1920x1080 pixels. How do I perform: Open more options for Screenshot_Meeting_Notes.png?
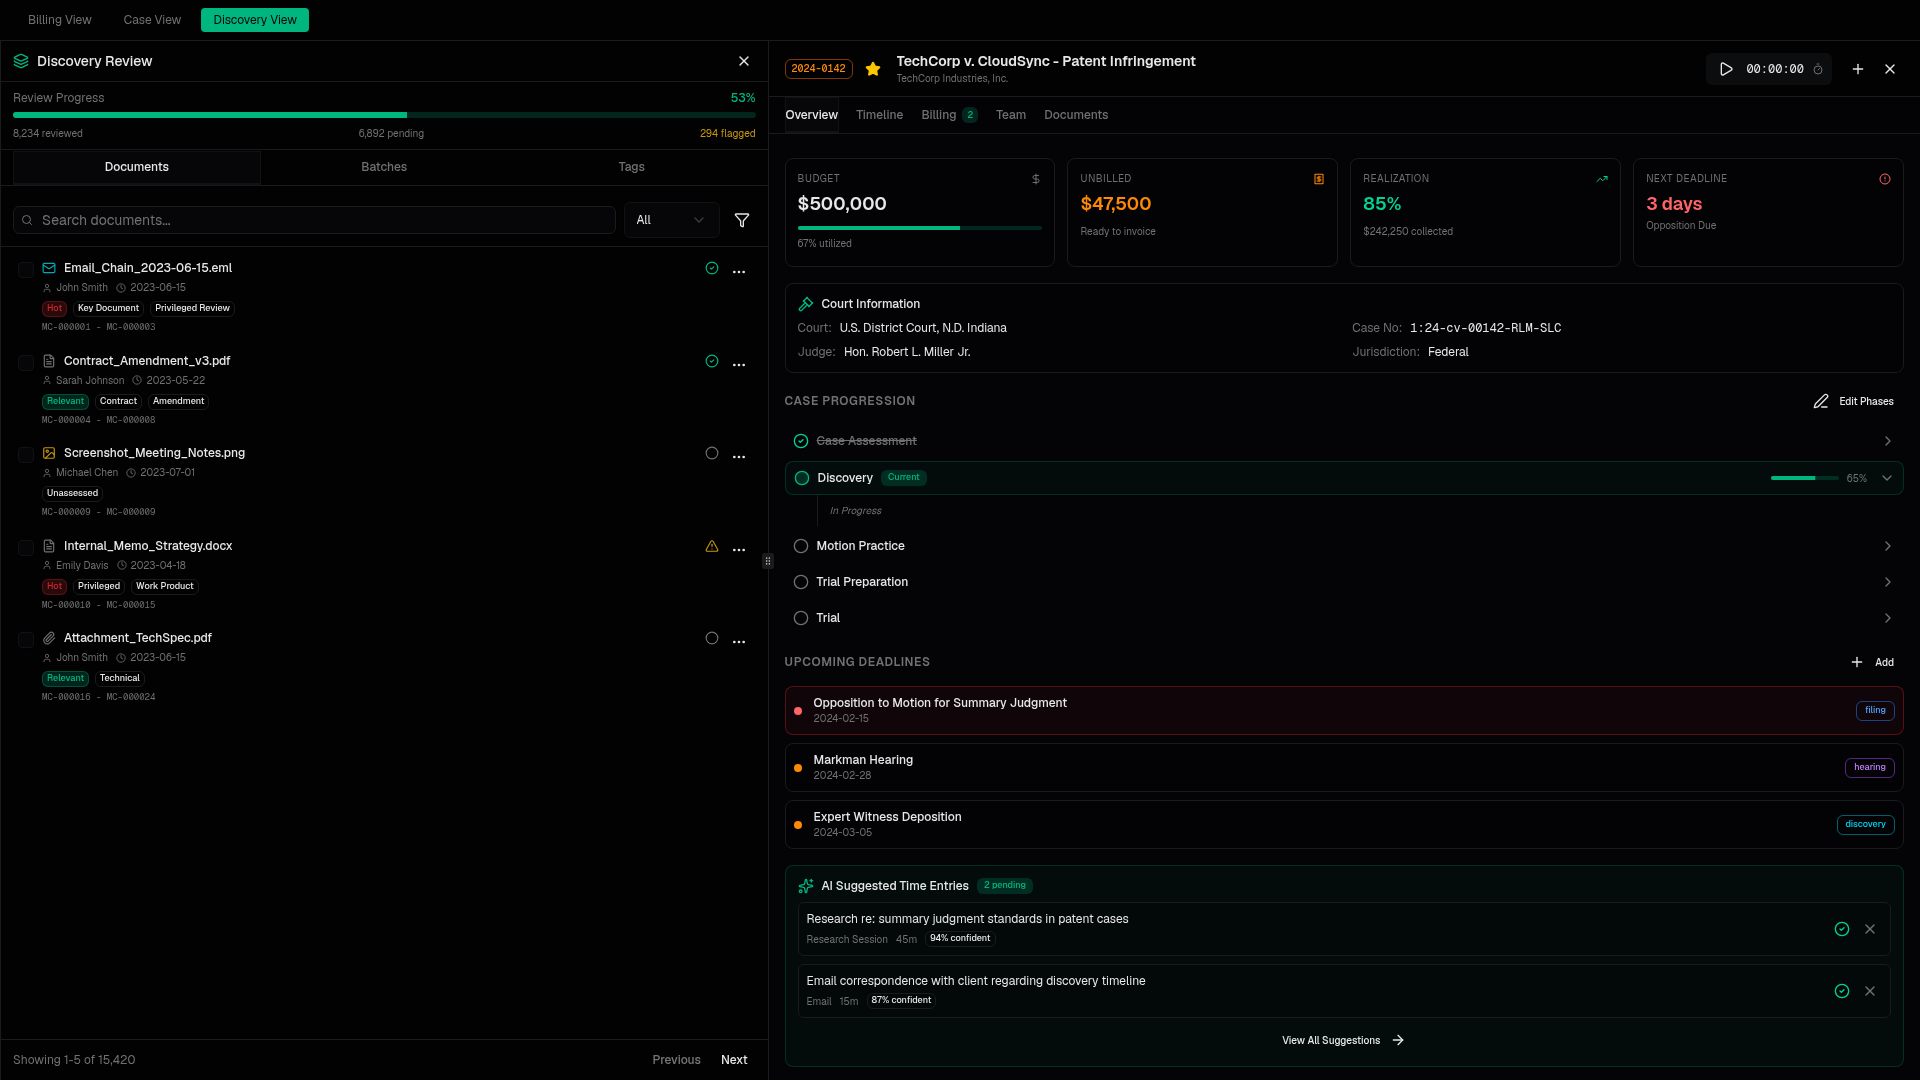tap(739, 457)
